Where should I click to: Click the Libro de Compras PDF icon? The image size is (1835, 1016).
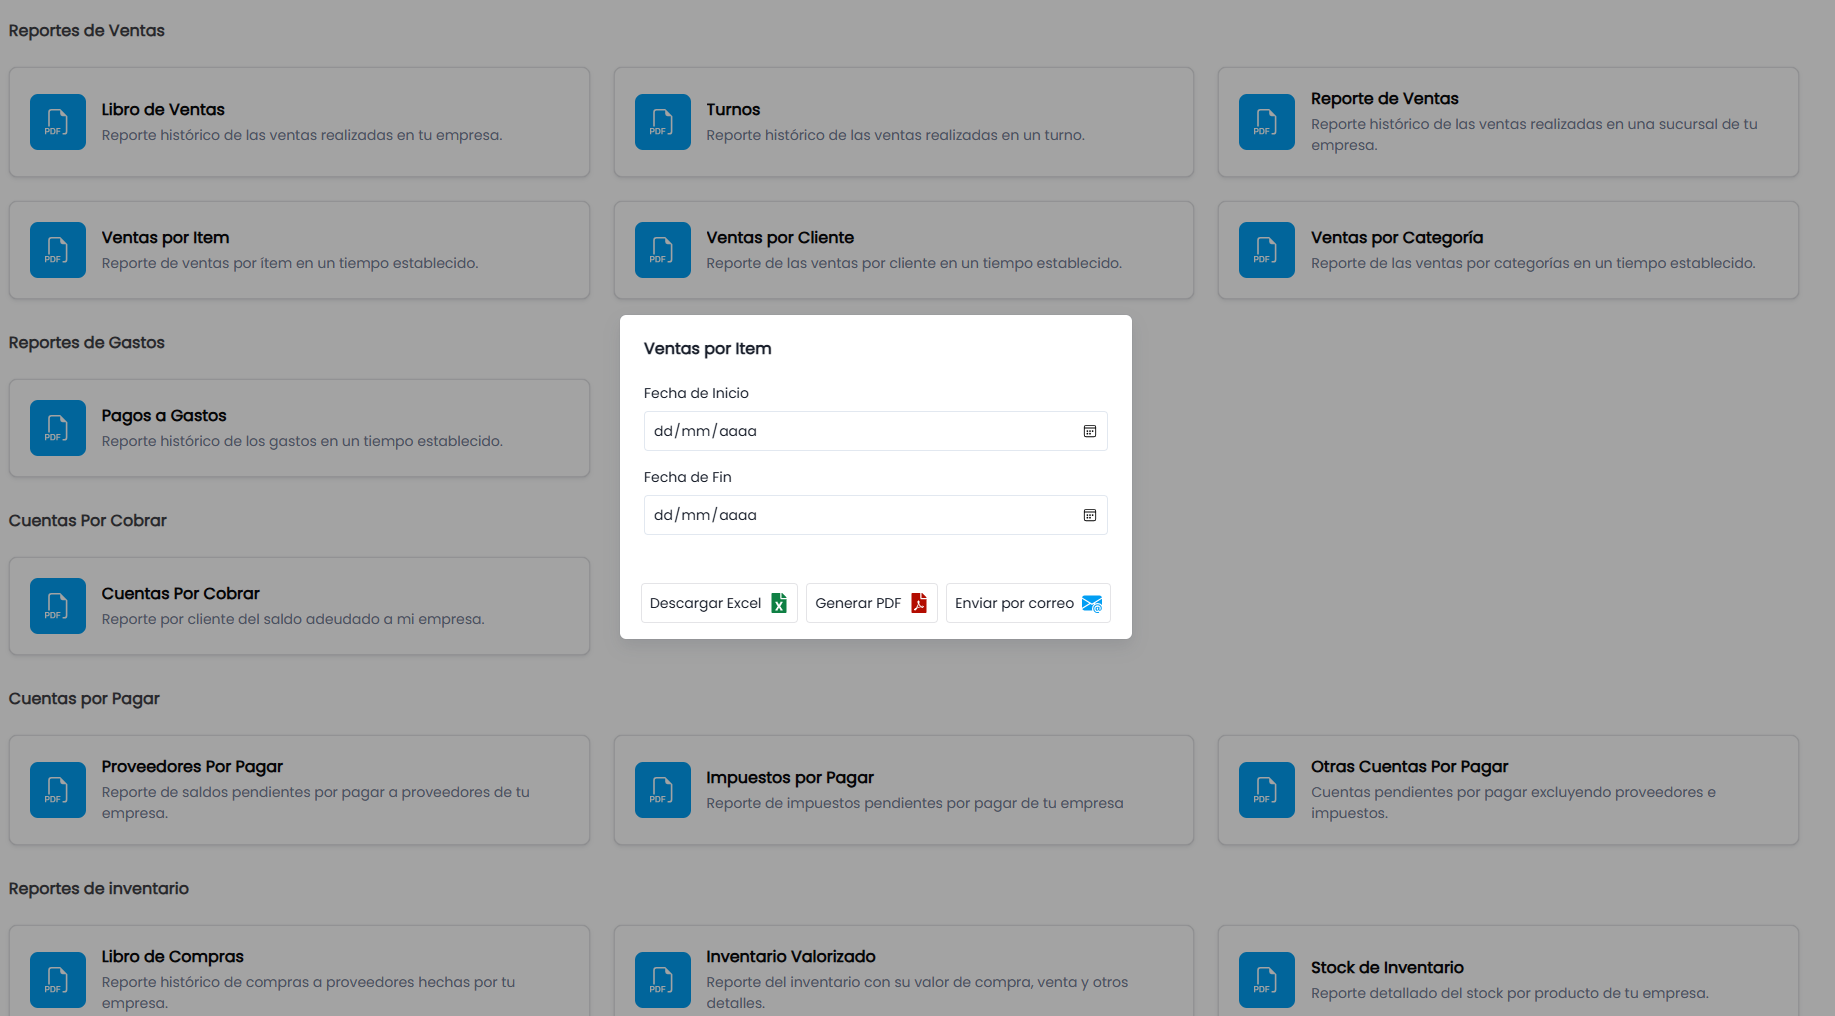58,980
